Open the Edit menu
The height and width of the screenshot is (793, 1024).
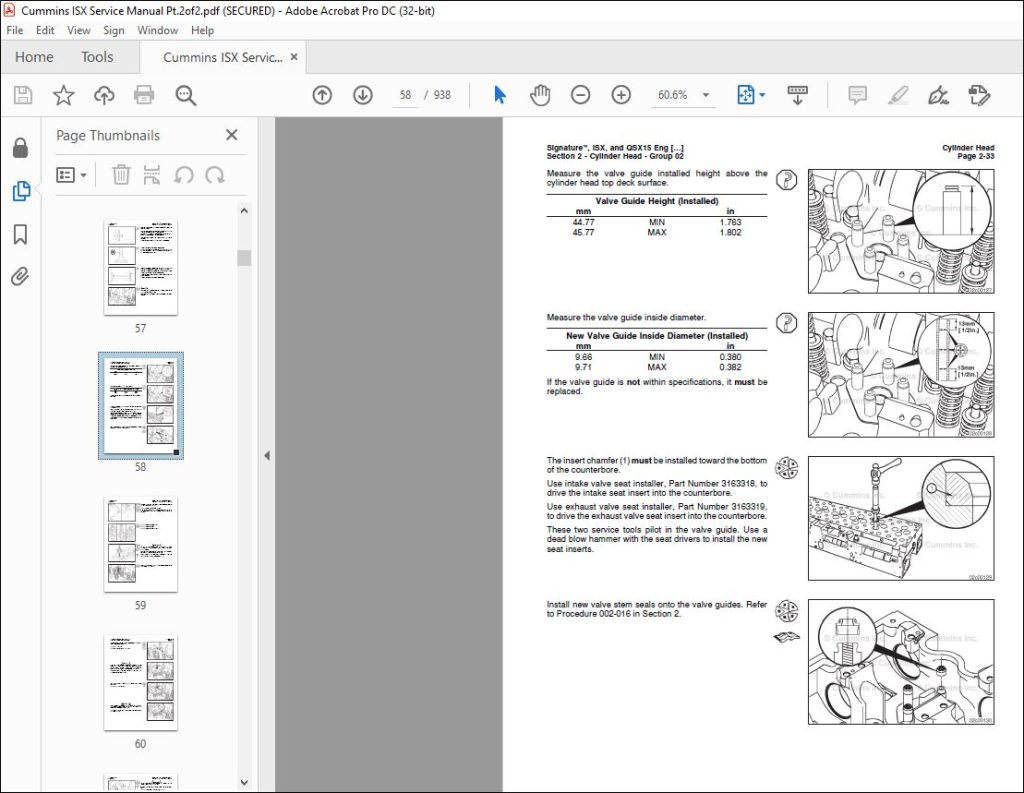[45, 30]
